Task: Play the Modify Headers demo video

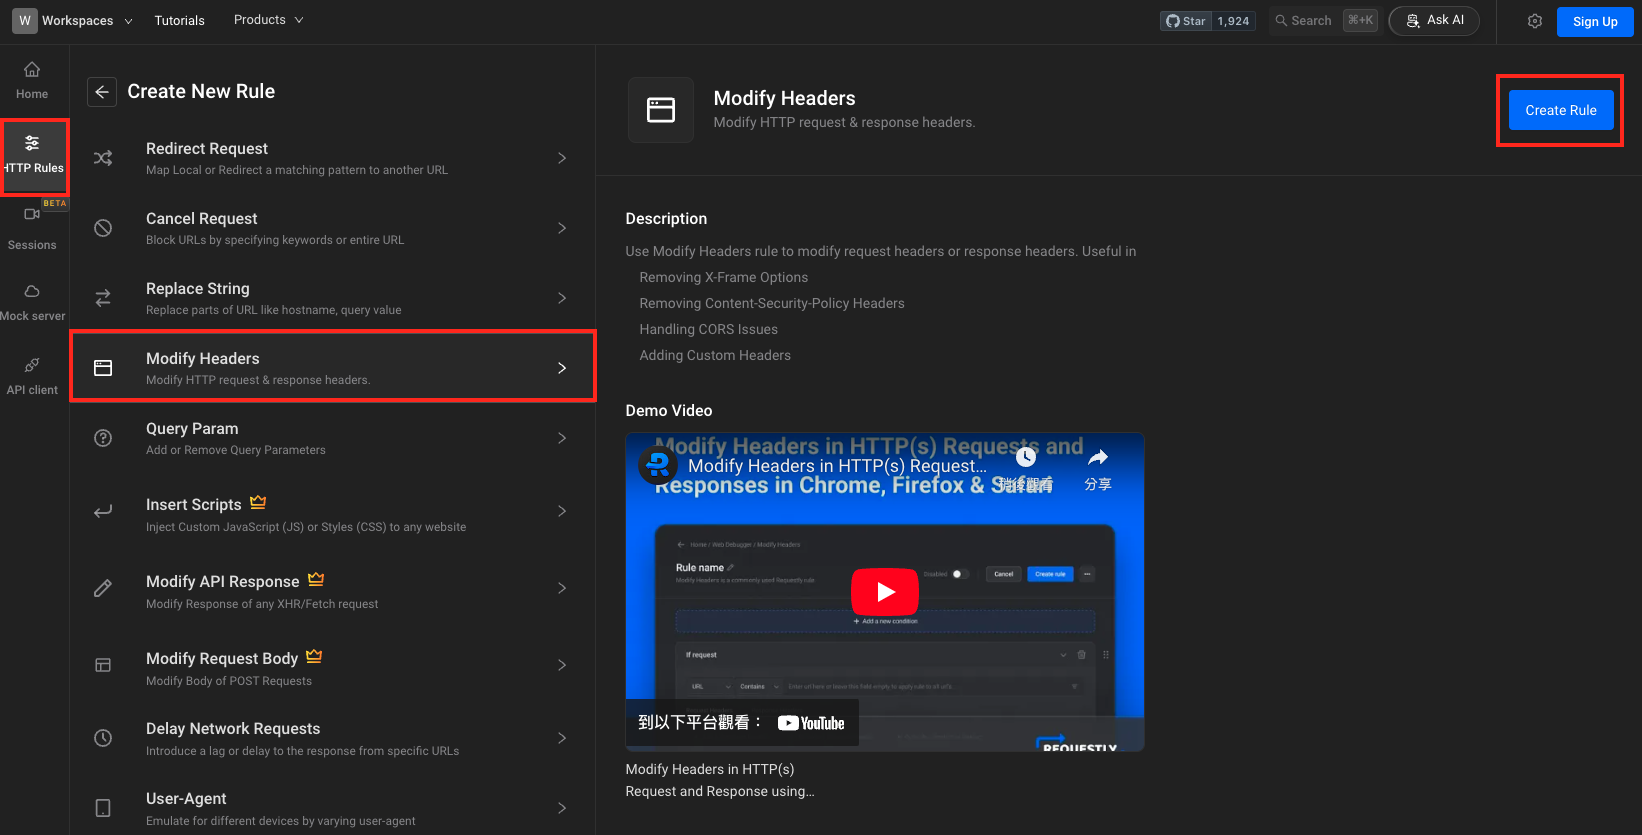Action: (x=884, y=592)
